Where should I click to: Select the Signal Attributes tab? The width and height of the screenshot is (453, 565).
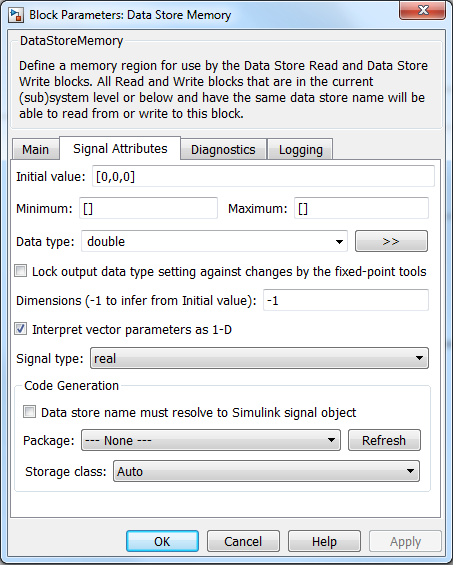[x=120, y=148]
